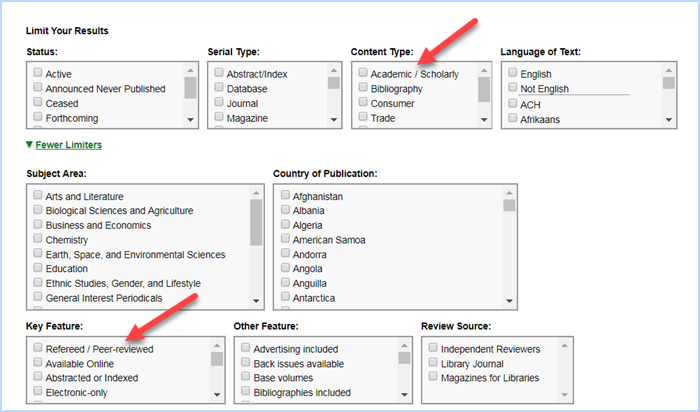Select Afghanistan in Country of Publication
This screenshot has width=700, height=412.
click(285, 196)
